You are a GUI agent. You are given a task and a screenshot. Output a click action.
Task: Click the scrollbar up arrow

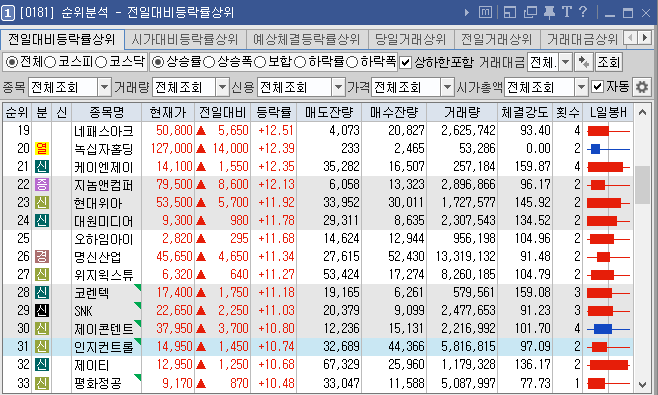(642, 112)
